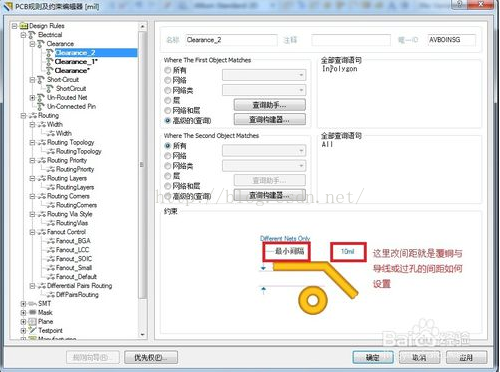This screenshot has width=500, height=372.
Task: Click first object '查询助手...' button
Action: pos(270,105)
